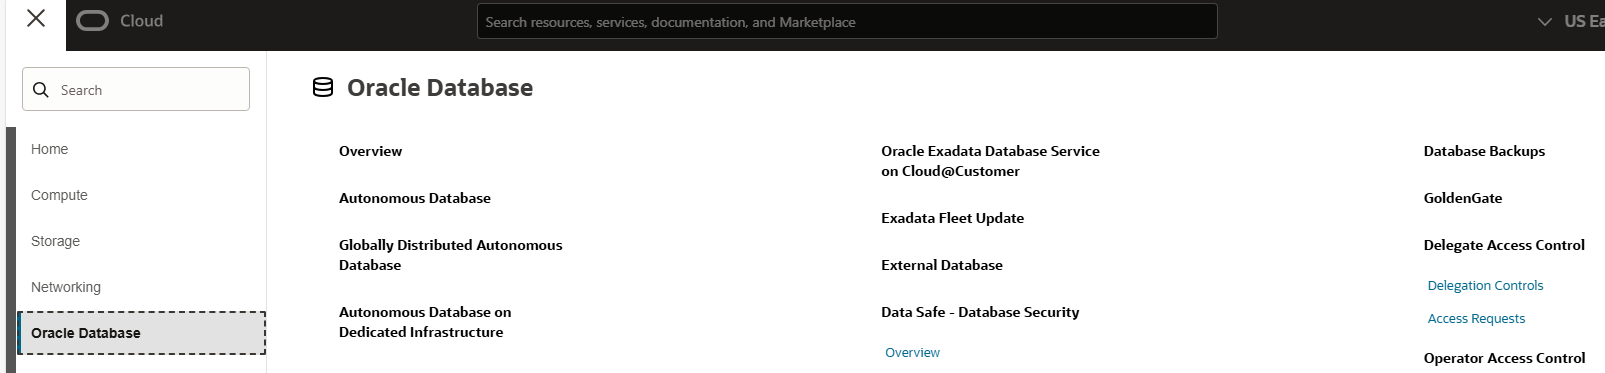This screenshot has width=1605, height=373.
Task: Open Autonomous Database link
Action: pos(415,198)
